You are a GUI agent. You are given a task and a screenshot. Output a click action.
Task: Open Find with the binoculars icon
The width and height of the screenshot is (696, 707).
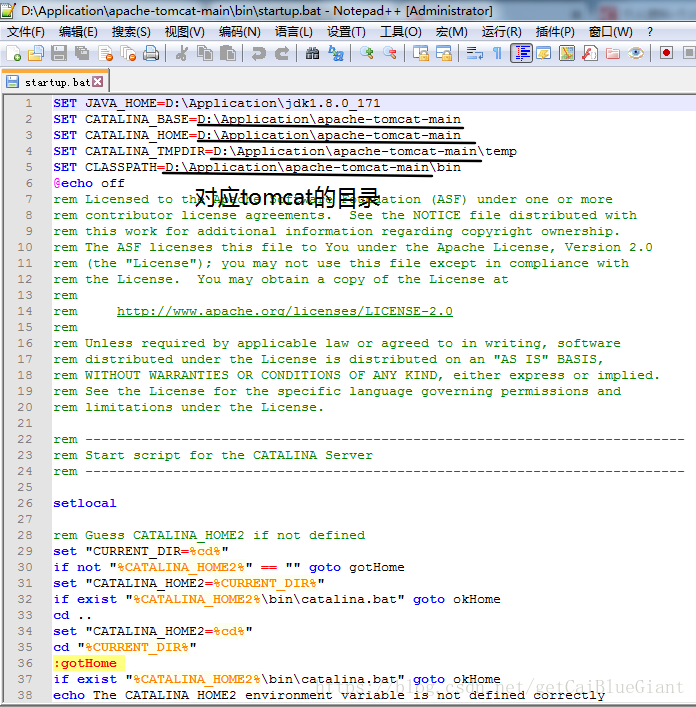(x=312, y=53)
